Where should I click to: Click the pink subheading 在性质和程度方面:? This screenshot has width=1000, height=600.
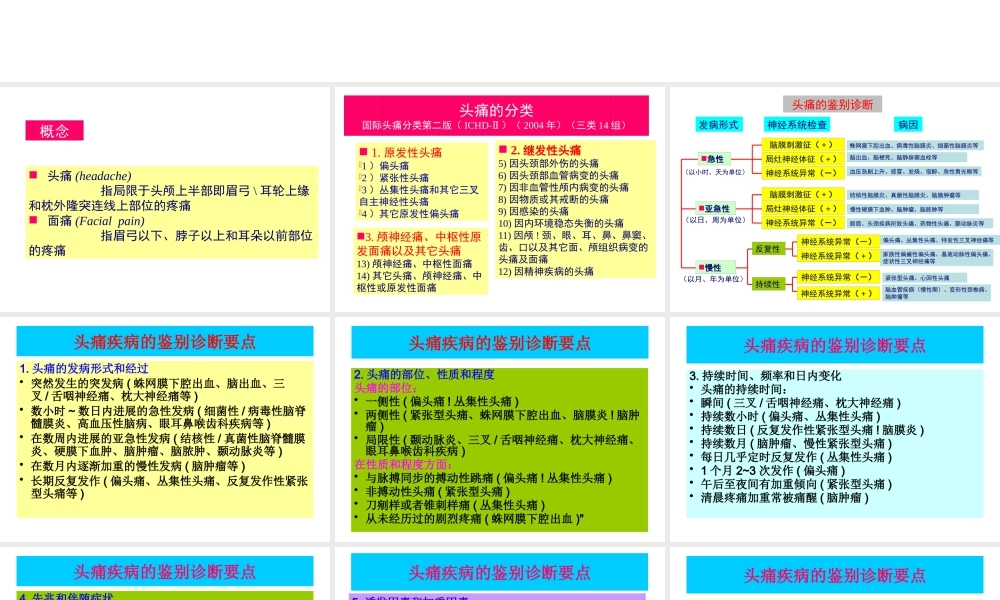(403, 464)
